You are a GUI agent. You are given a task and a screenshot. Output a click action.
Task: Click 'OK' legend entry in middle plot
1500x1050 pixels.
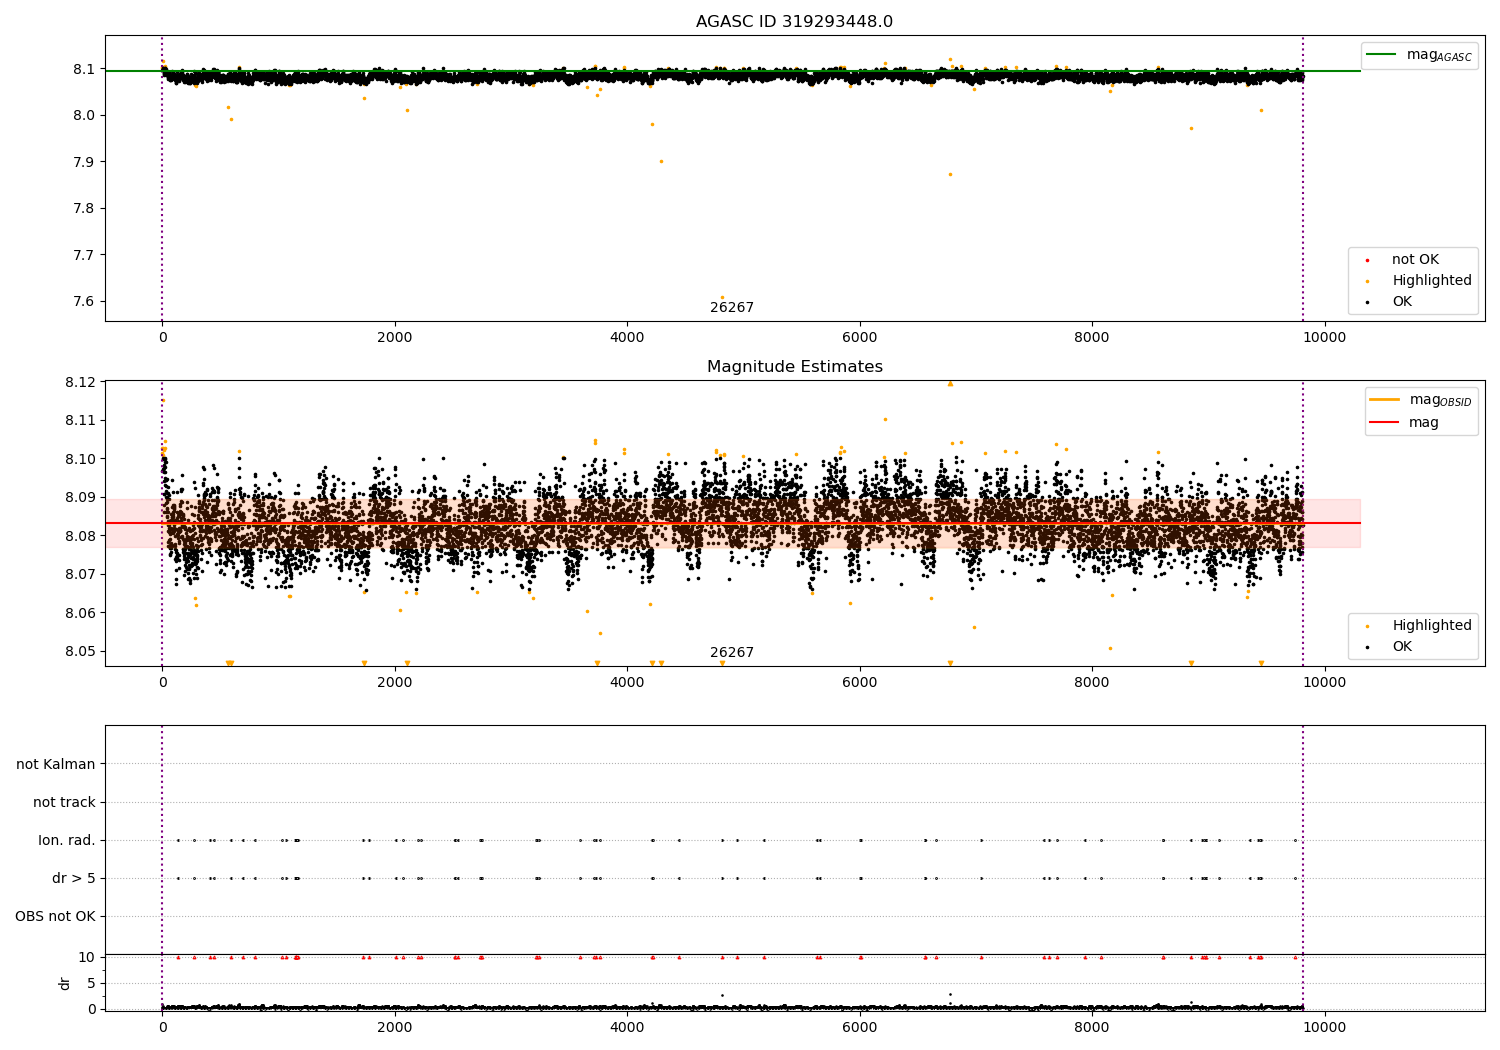[x=1402, y=647]
